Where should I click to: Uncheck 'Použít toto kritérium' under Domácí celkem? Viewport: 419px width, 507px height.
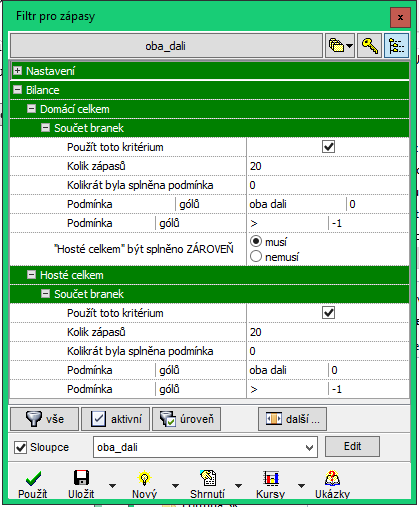tap(328, 147)
